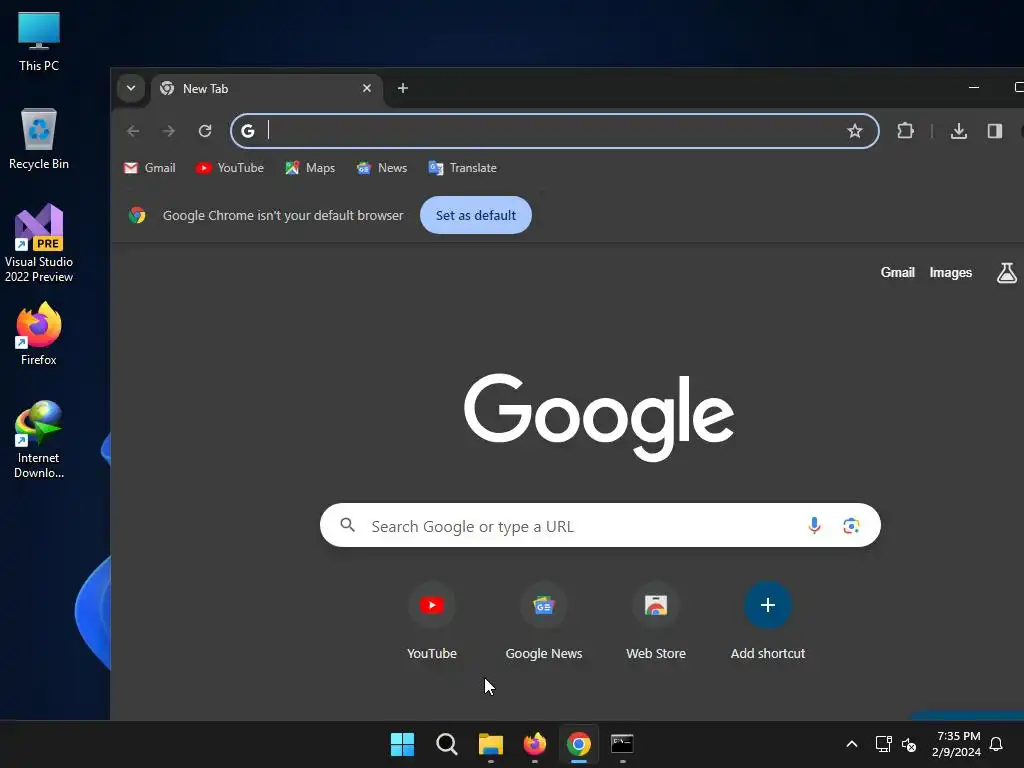This screenshot has width=1024, height=768.
Task: Reload the page with refresh icon
Action: coord(205,131)
